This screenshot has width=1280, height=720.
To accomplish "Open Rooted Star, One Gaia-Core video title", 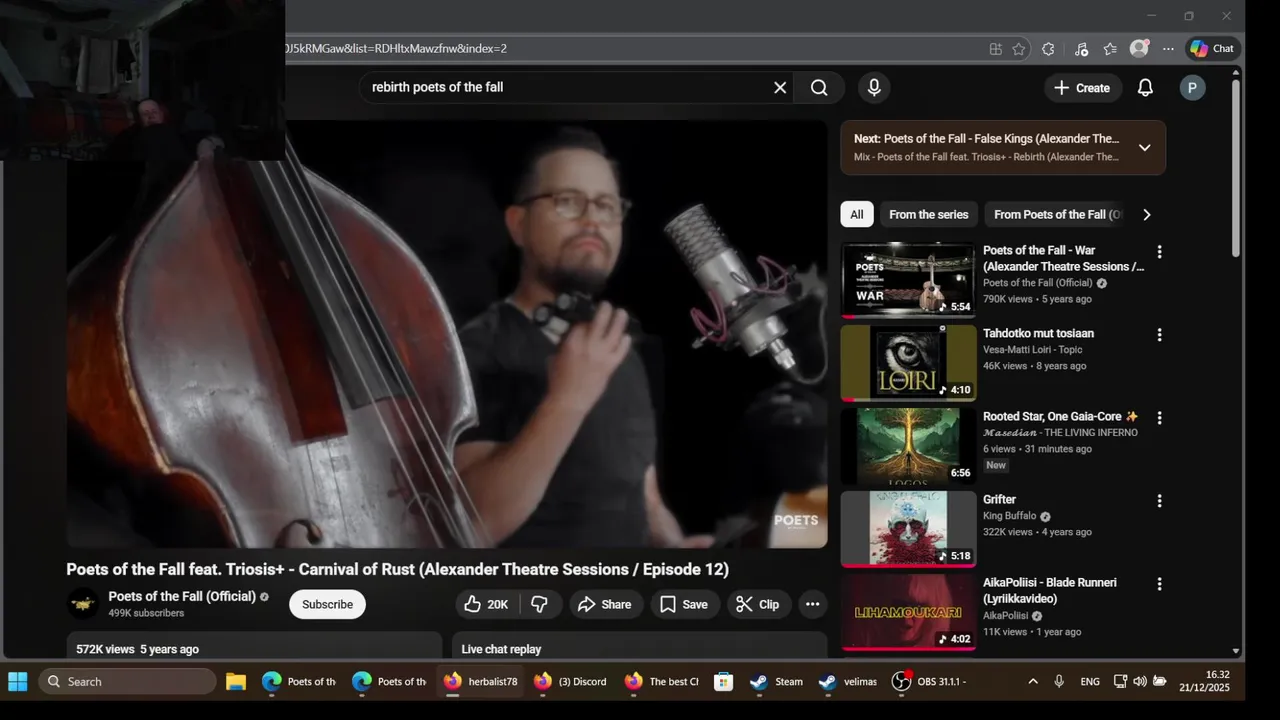I will 1060,416.
